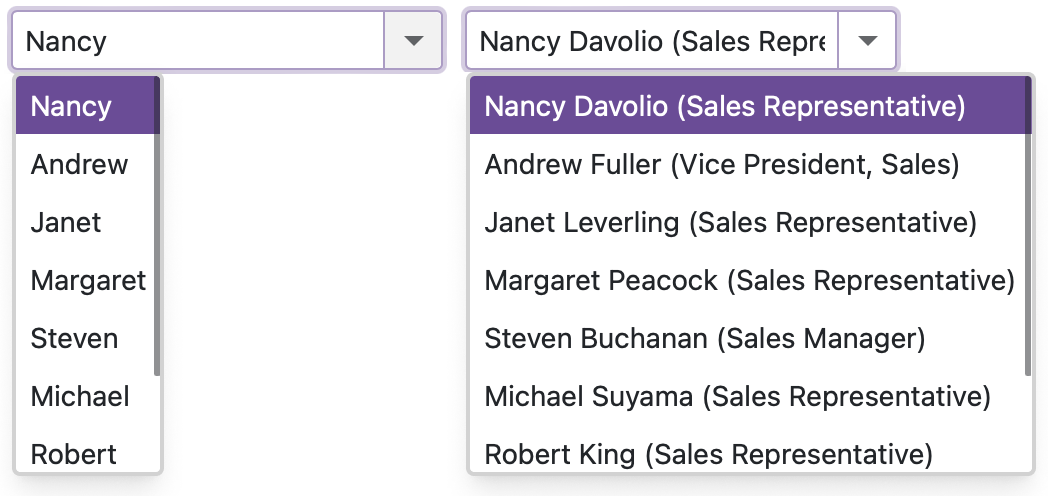Pick Michael in the first-name list

pyautogui.click(x=86, y=396)
